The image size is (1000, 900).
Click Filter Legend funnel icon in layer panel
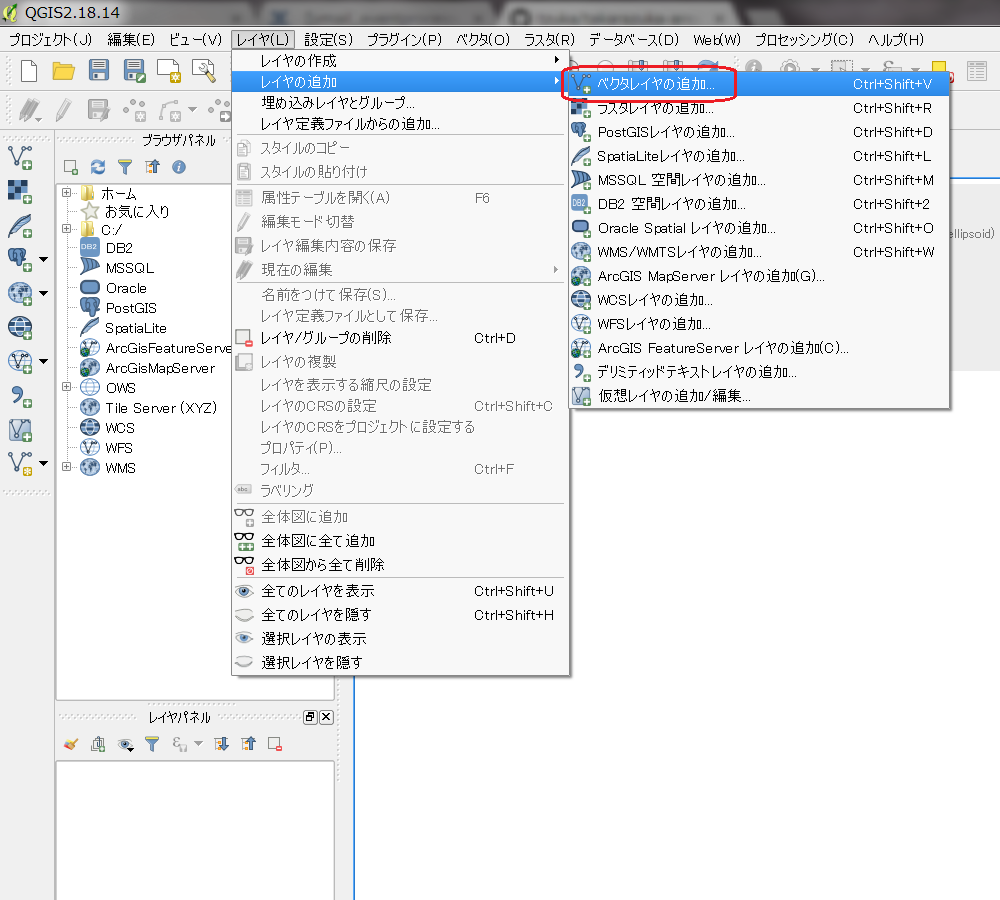click(152, 744)
